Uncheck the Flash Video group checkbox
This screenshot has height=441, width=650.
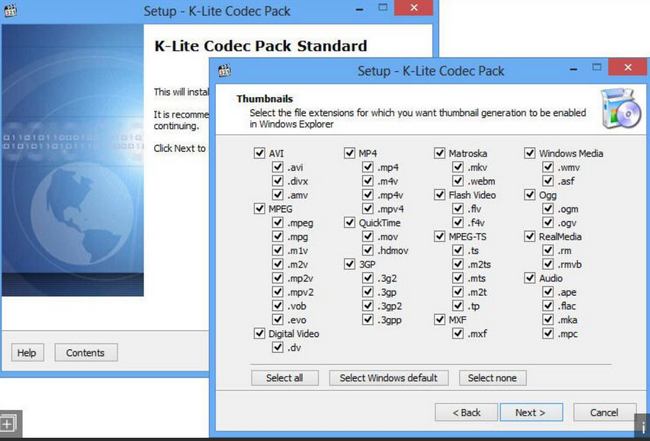coord(439,195)
